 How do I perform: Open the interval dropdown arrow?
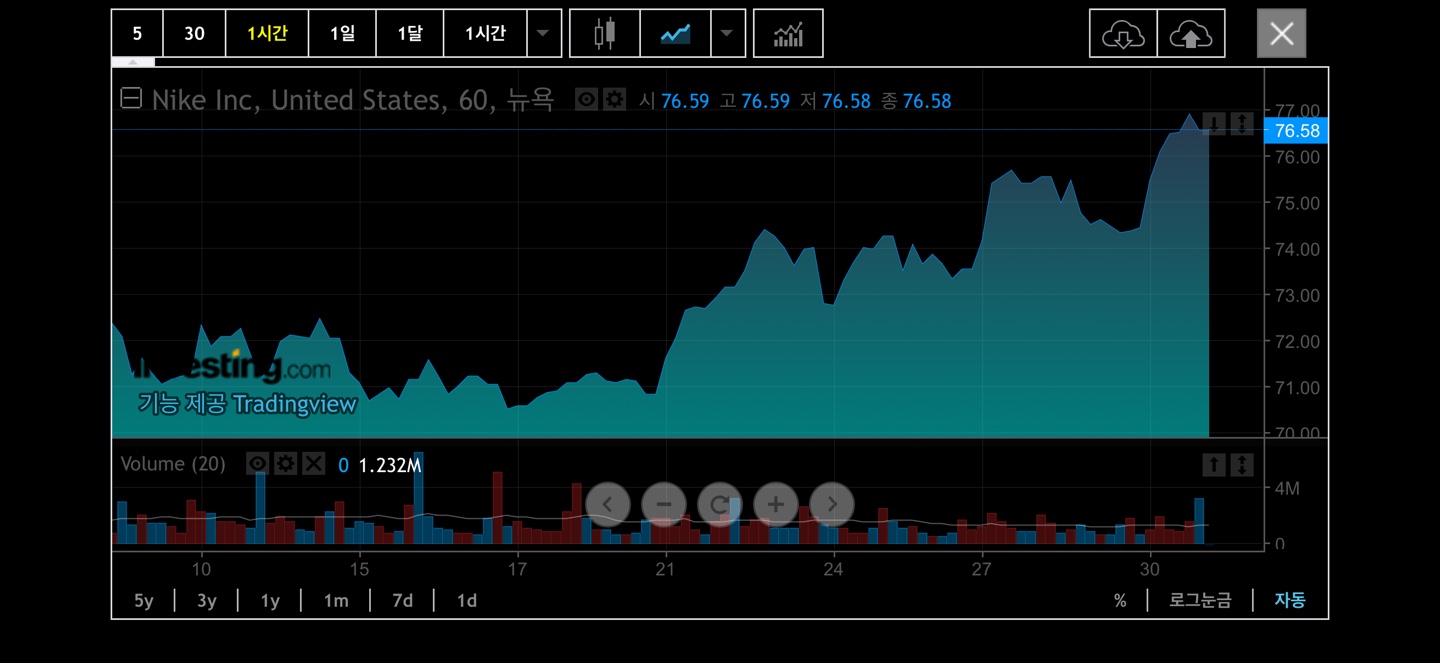(543, 33)
